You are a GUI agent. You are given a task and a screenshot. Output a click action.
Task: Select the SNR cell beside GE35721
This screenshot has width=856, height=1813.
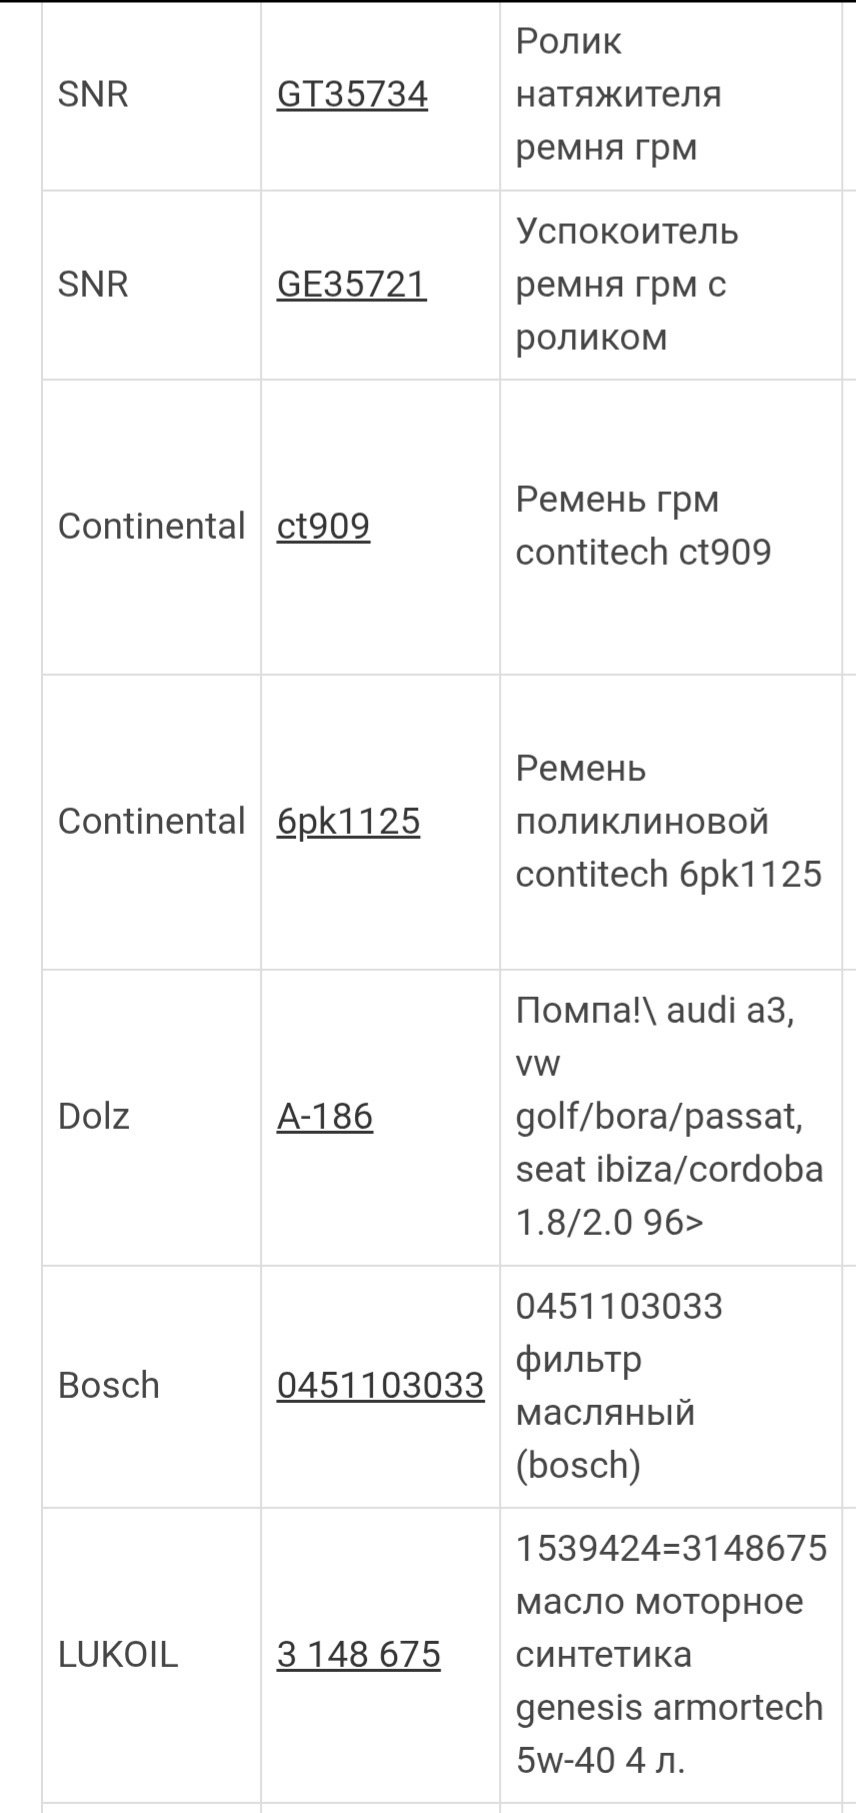tap(93, 284)
